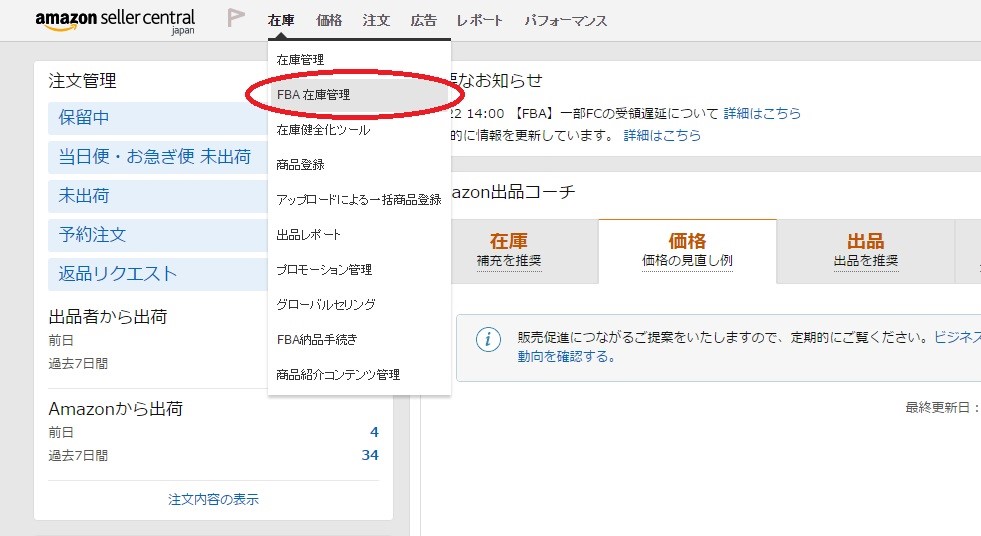Click the 注文管理 heading text
981x536 pixels.
[83, 81]
